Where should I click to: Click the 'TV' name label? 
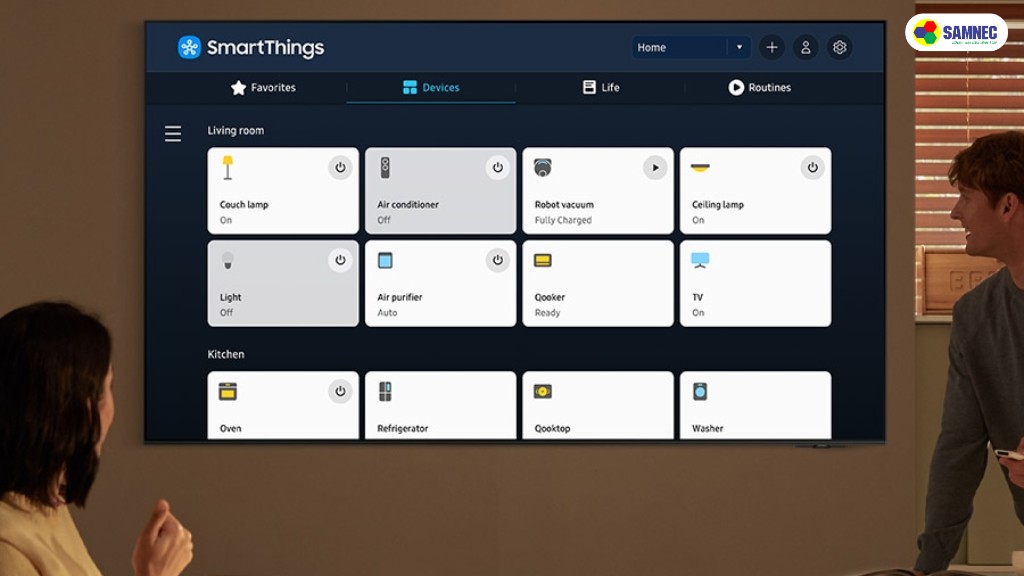coord(697,297)
